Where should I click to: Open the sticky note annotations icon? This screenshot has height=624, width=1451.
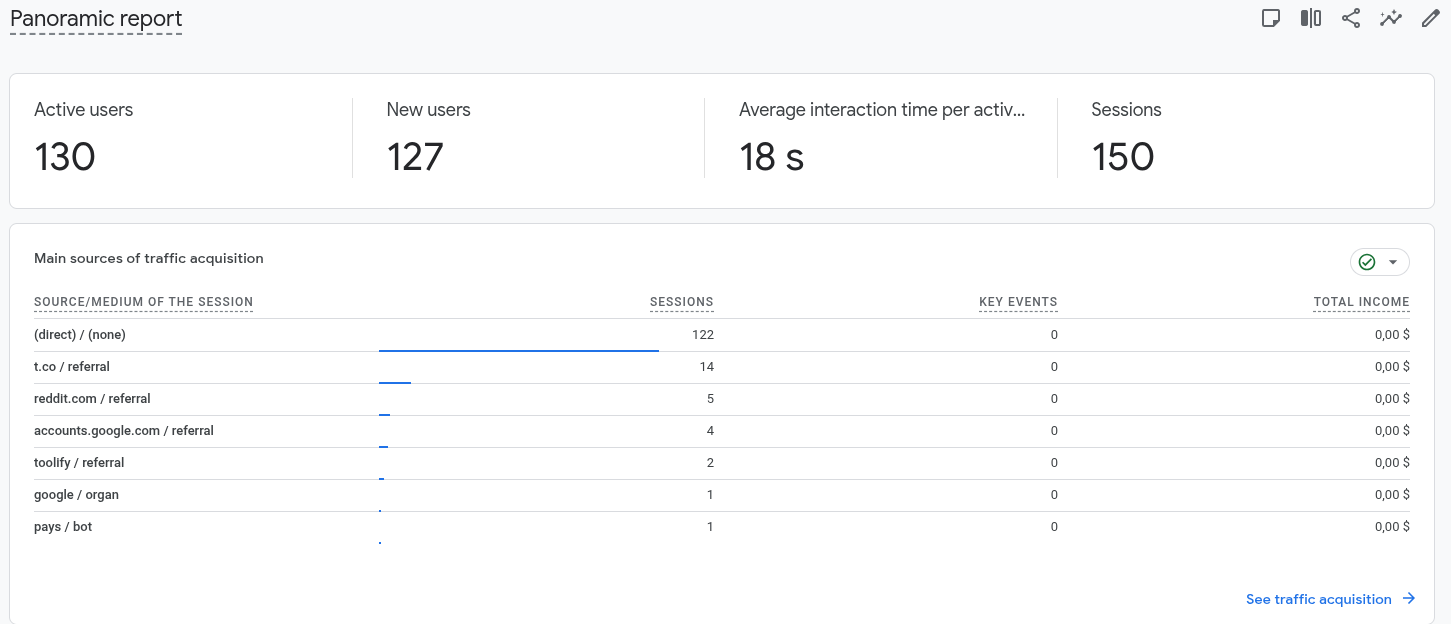[x=1271, y=18]
